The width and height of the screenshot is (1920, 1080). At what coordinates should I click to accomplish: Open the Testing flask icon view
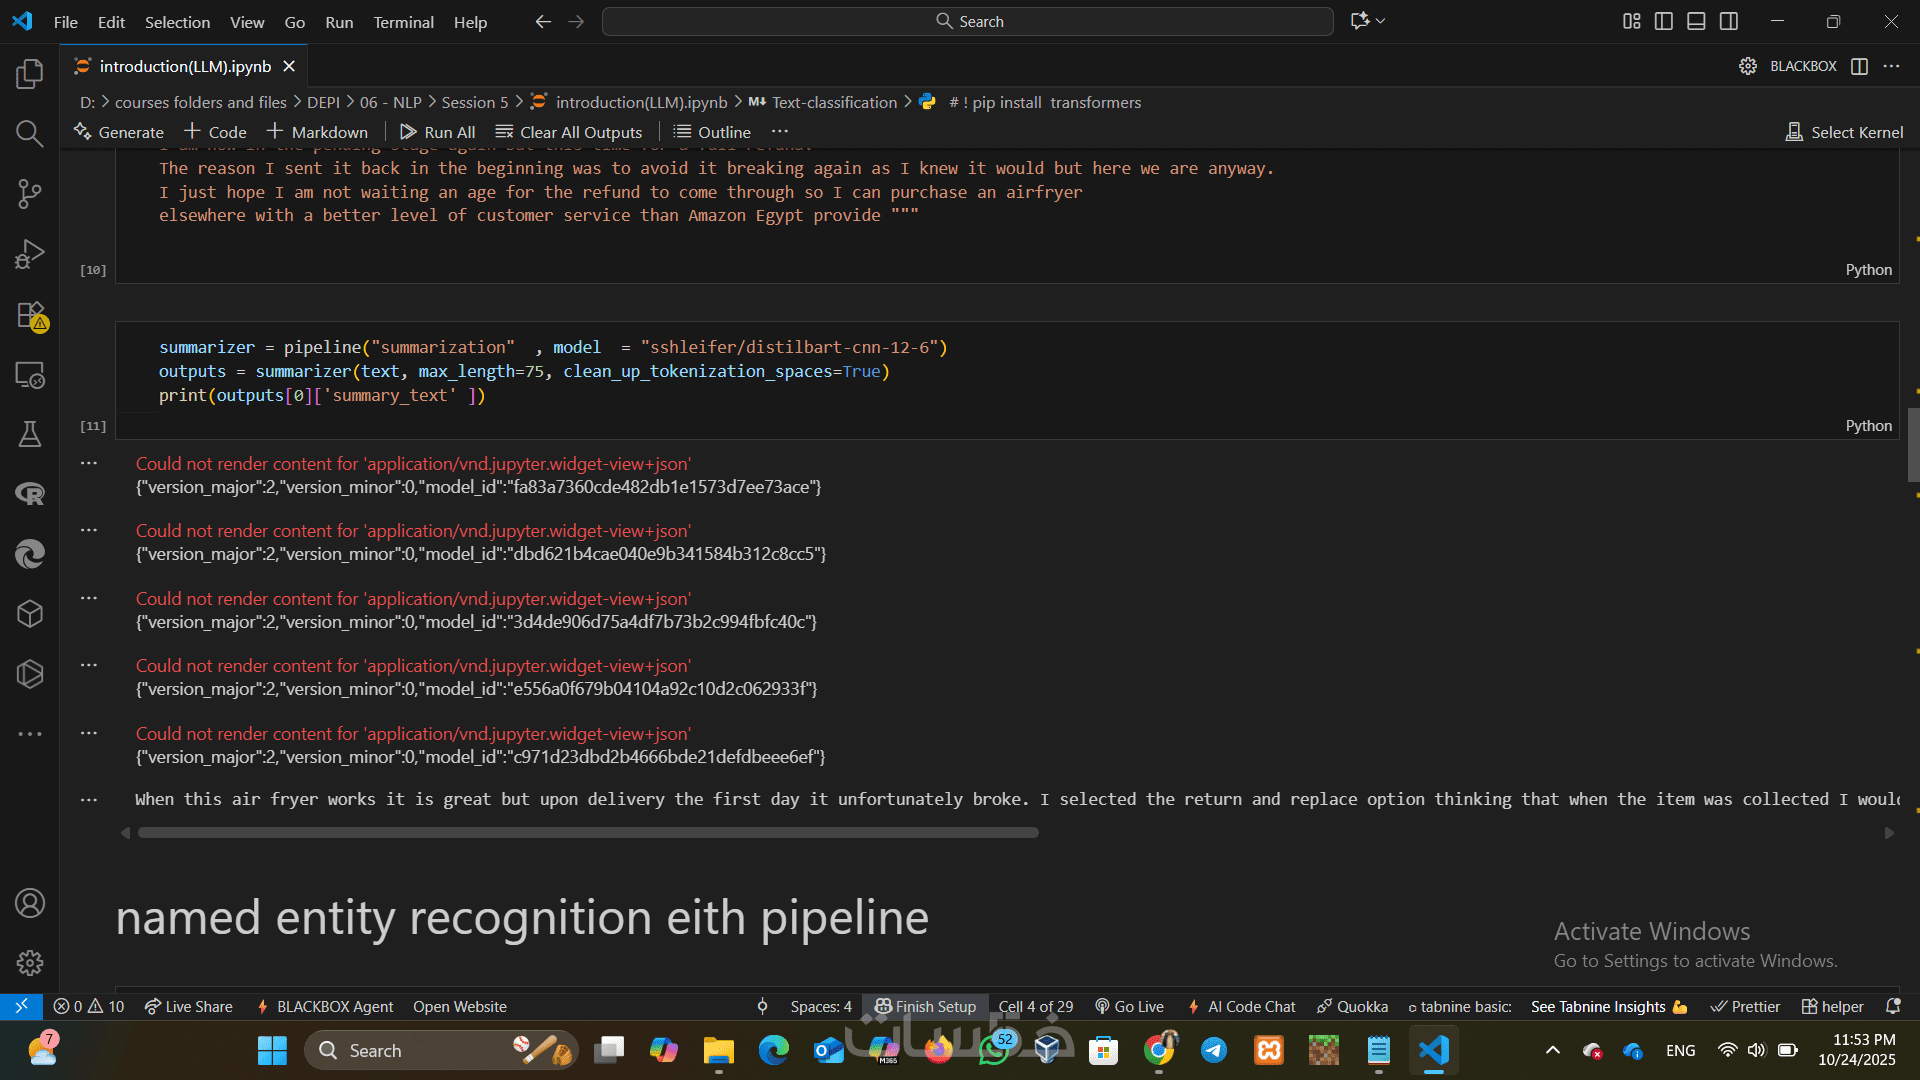tap(30, 434)
